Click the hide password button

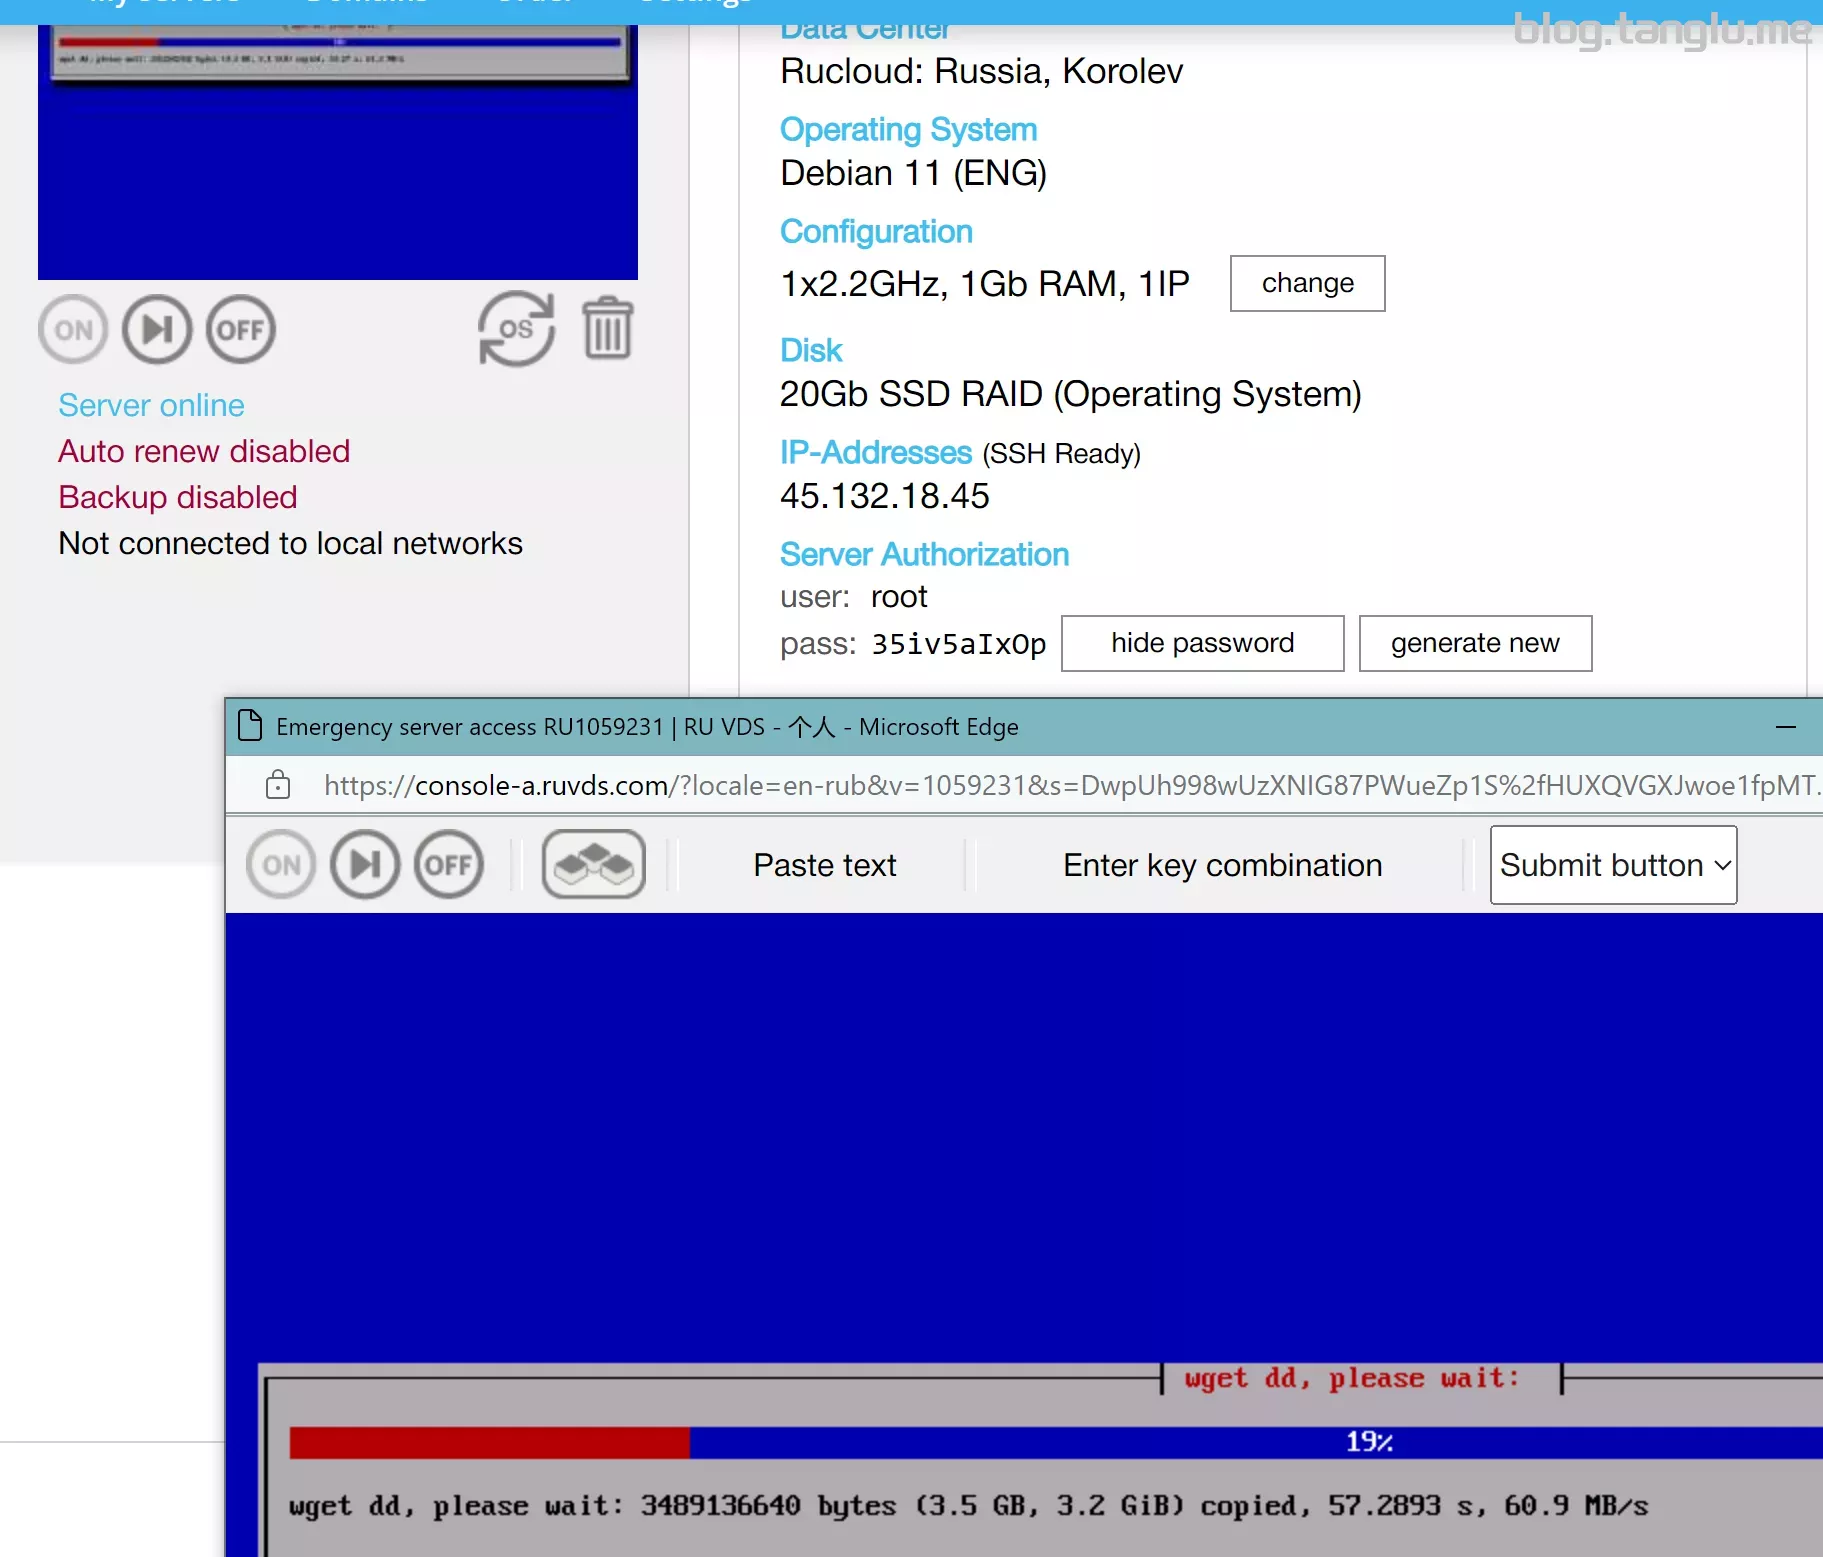[1202, 643]
